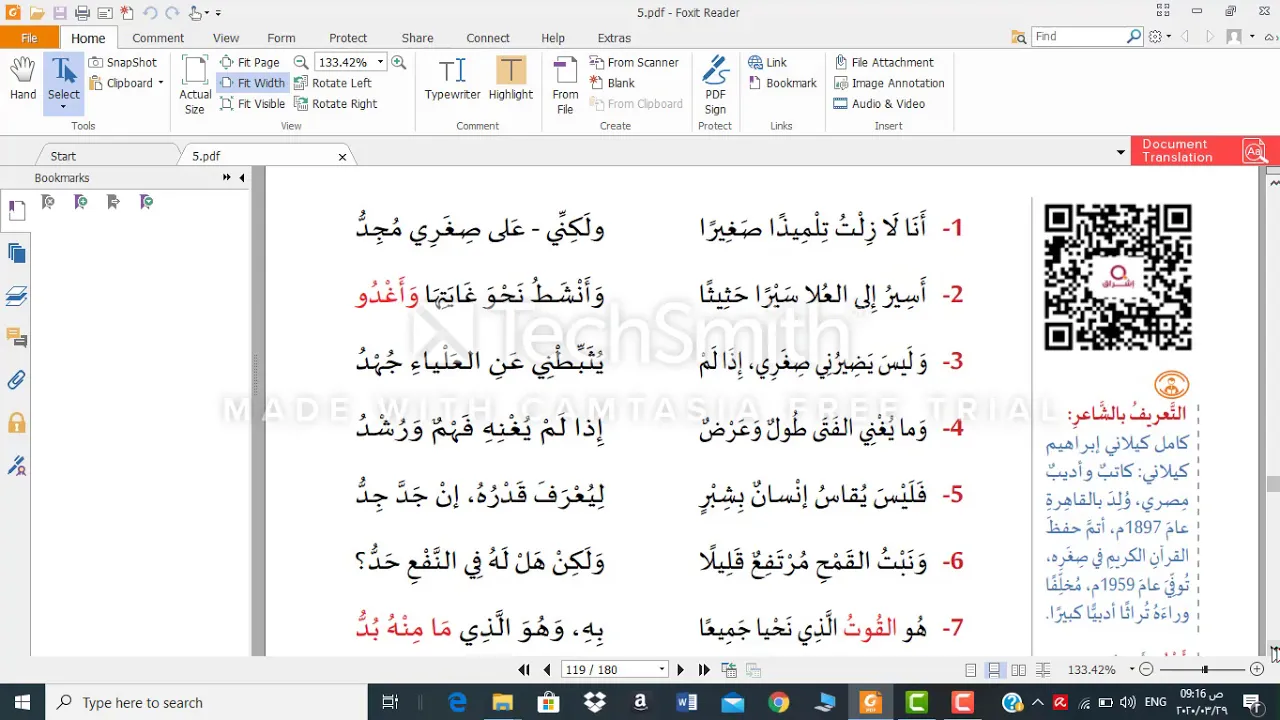Image resolution: width=1280 pixels, height=720 pixels.
Task: Create a Blank PDF
Action: 612,83
